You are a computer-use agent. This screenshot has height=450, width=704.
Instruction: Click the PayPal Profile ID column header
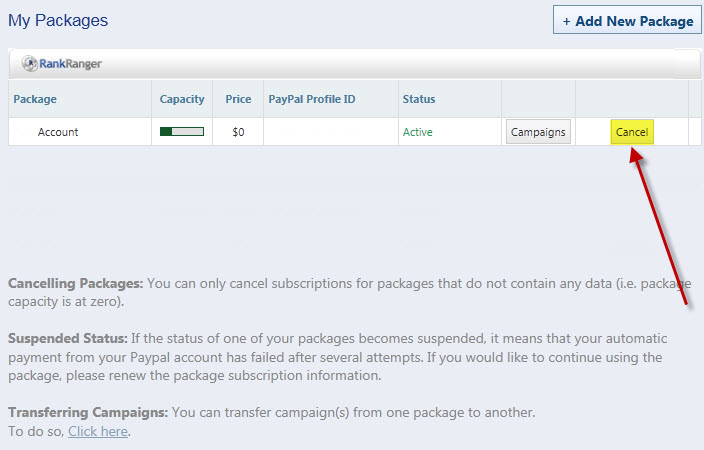[x=311, y=99]
